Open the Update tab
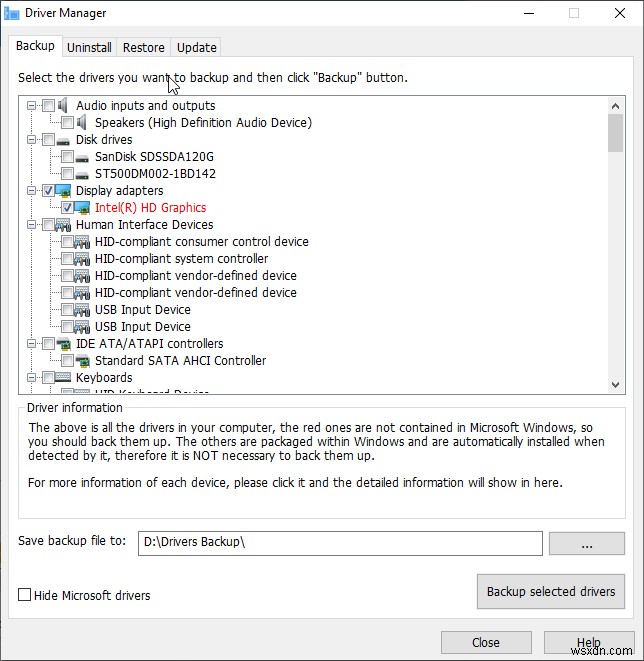The image size is (644, 661). [197, 47]
